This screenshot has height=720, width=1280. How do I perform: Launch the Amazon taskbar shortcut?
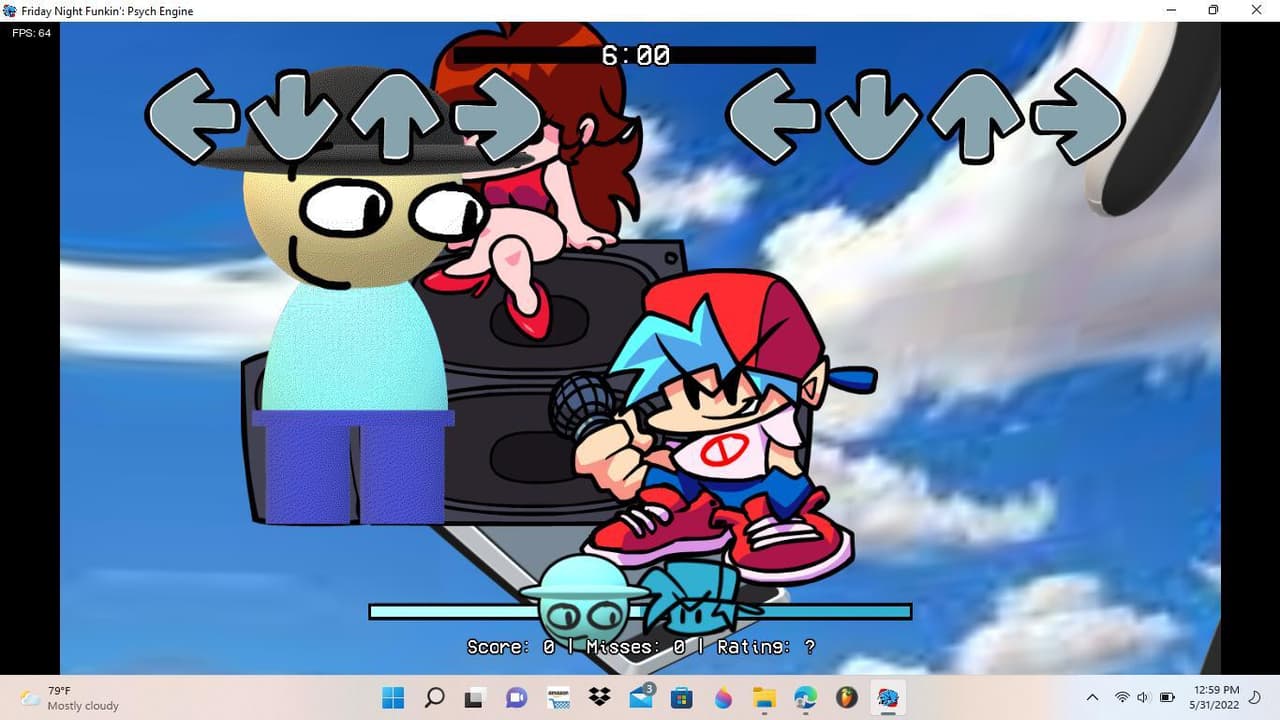558,697
